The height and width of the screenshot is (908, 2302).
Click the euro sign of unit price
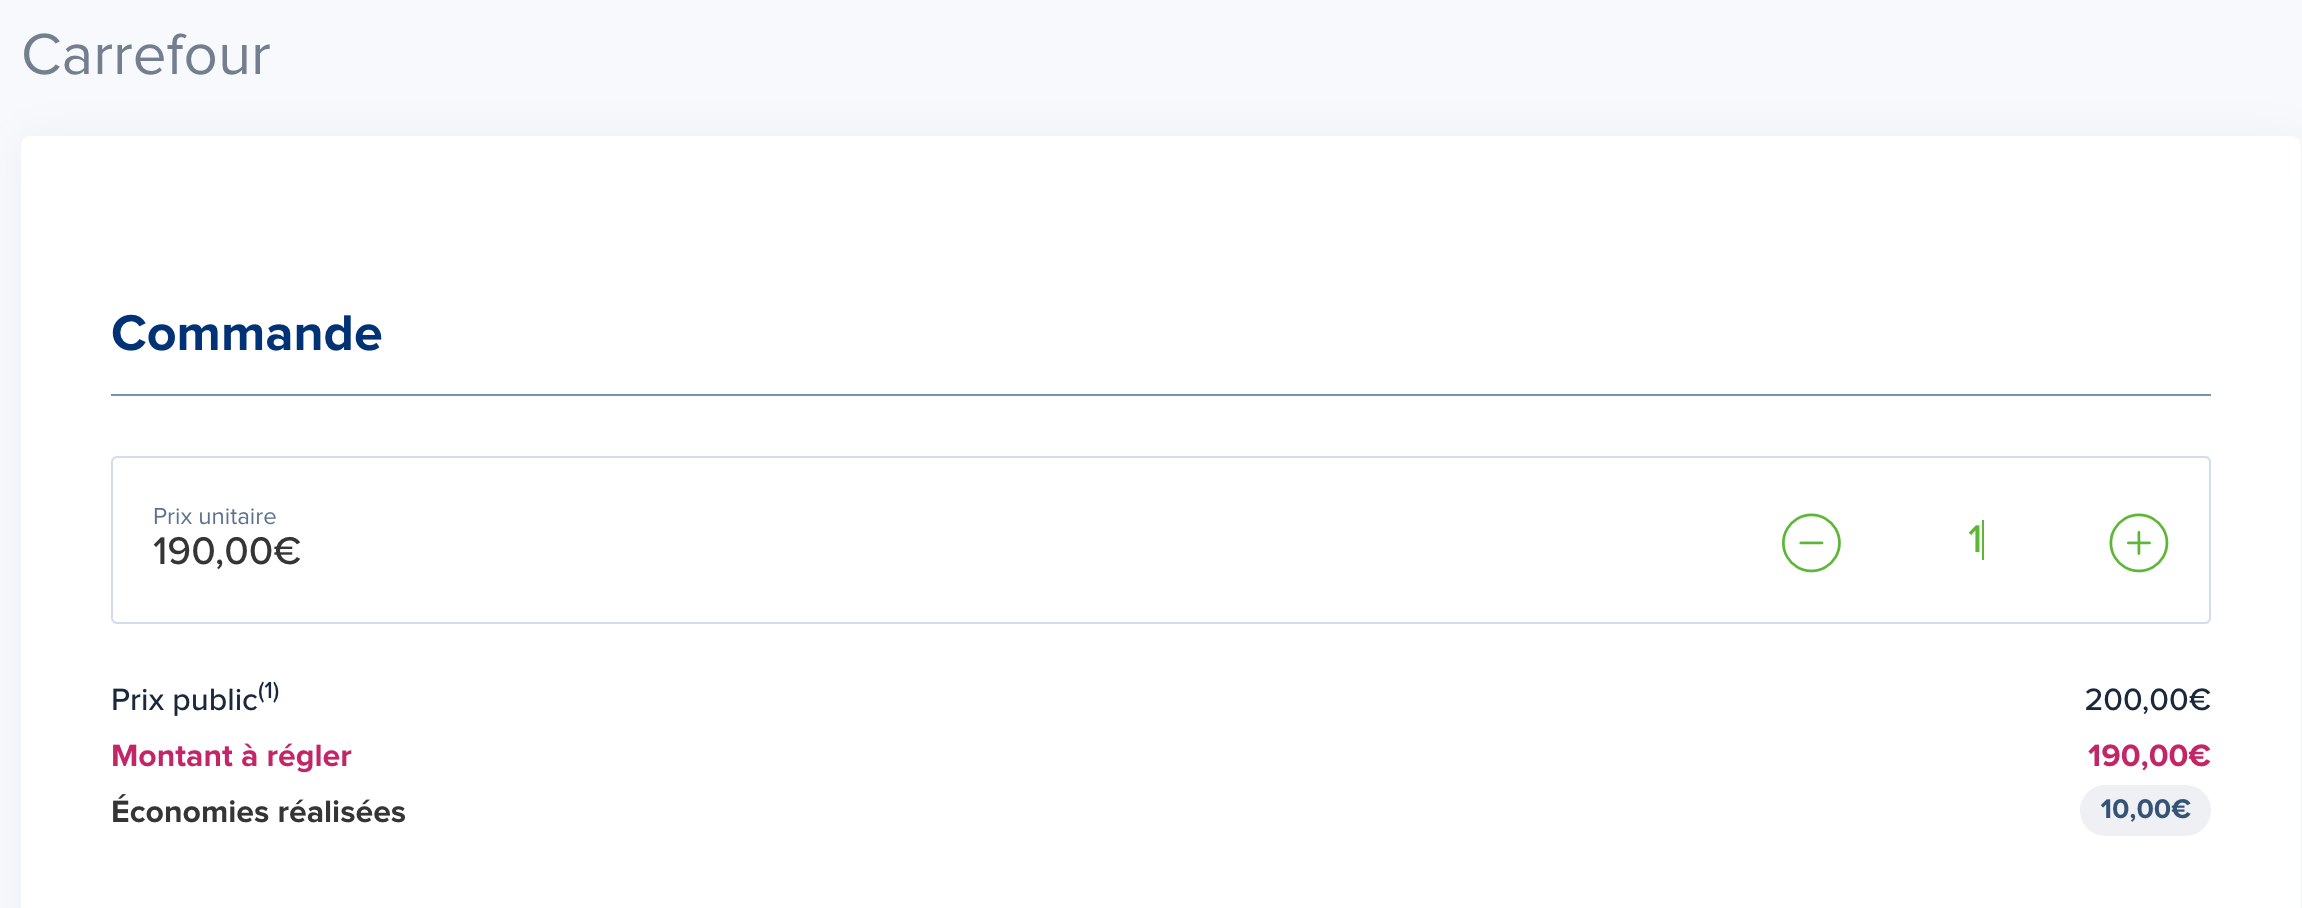288,551
